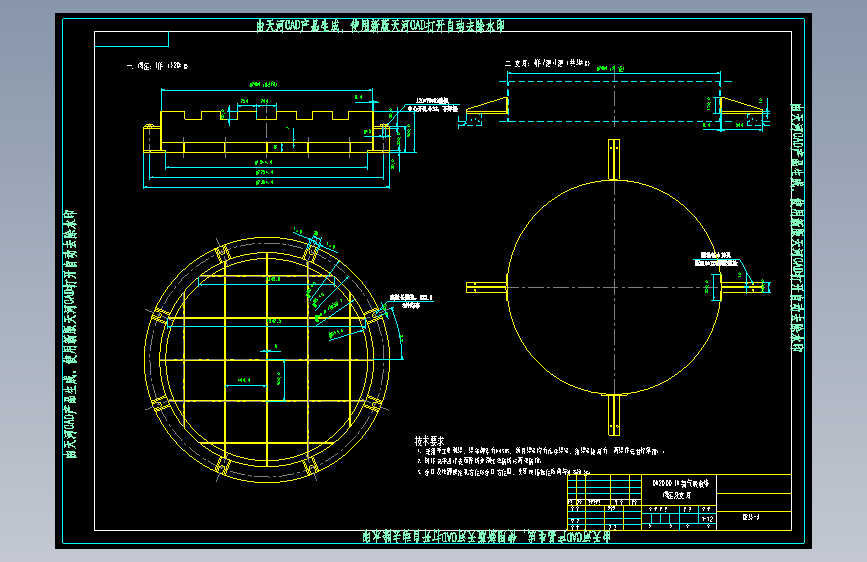Screen dimensions: 867x562
Task: Select the dashed section view with brackets
Action: 614,101
